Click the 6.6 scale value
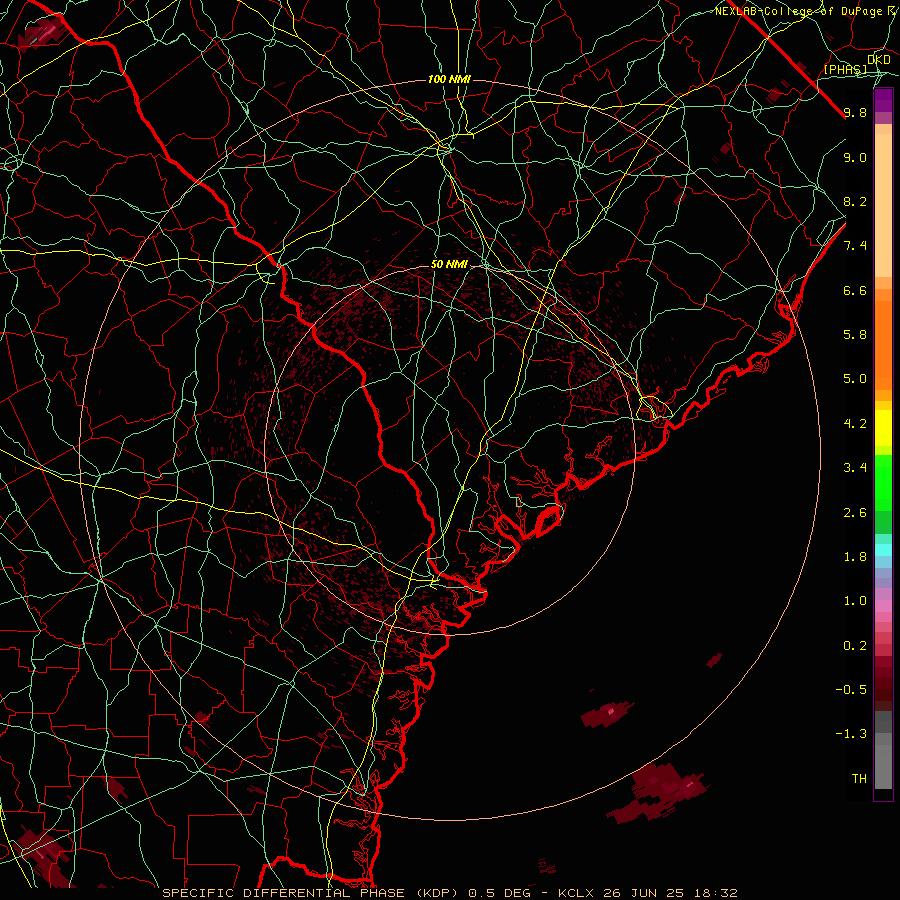The width and height of the screenshot is (900, 900). pyautogui.click(x=855, y=290)
